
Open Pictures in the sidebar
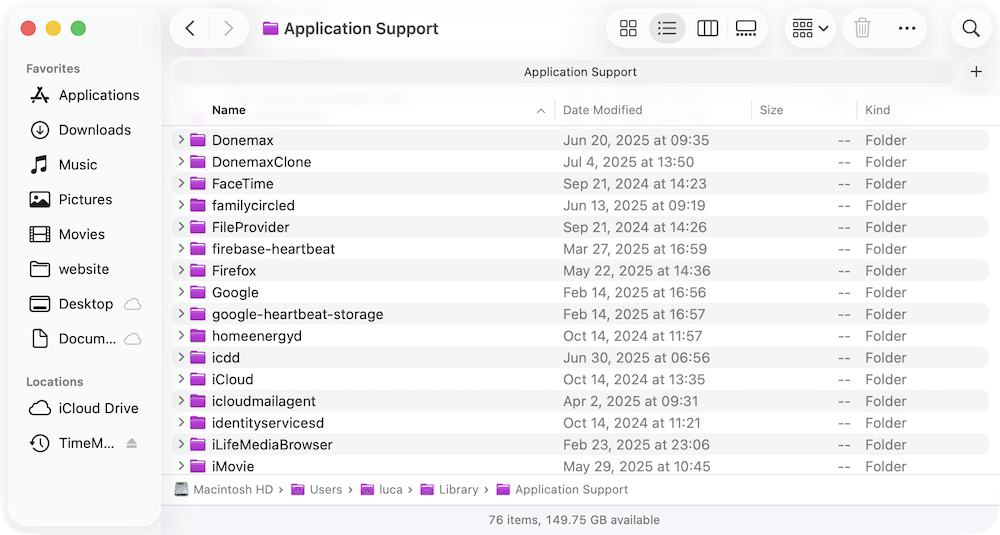(x=71, y=200)
